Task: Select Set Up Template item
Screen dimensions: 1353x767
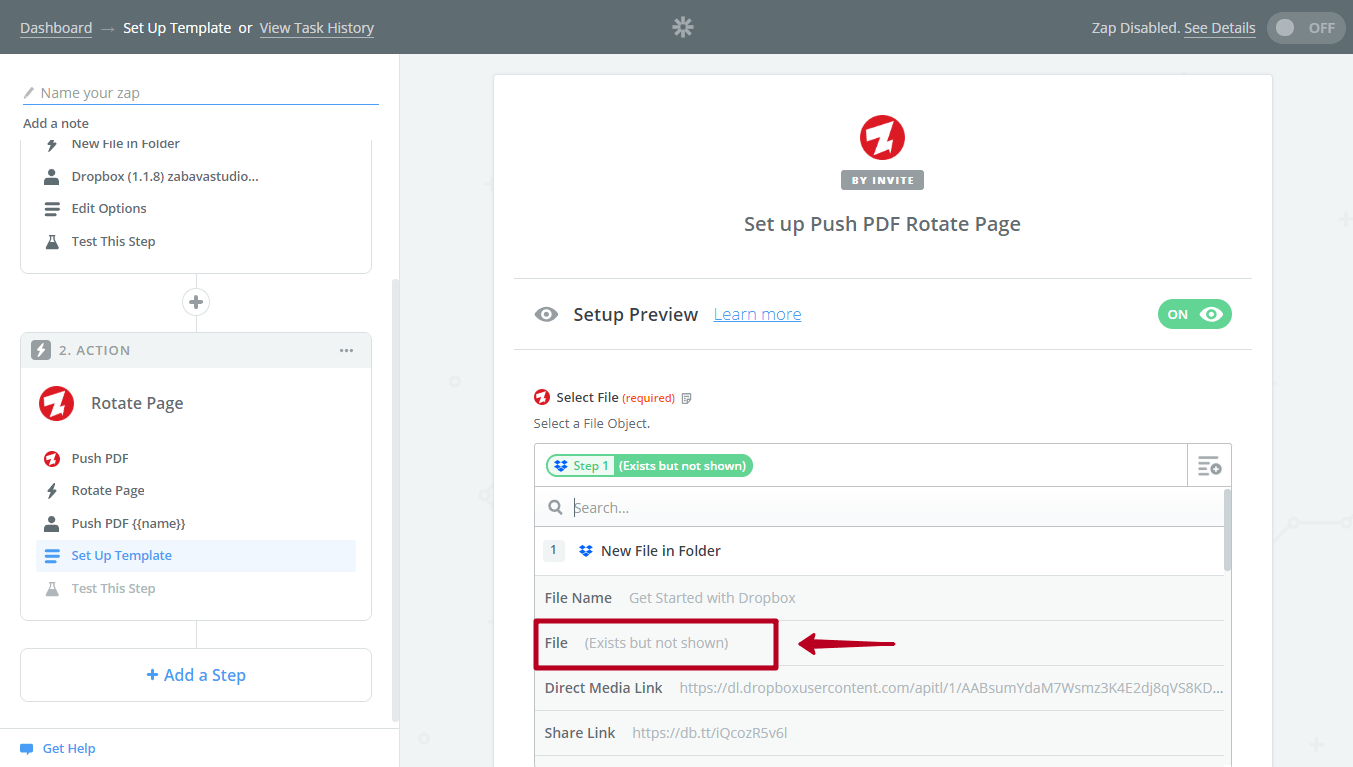Action: tap(196, 556)
